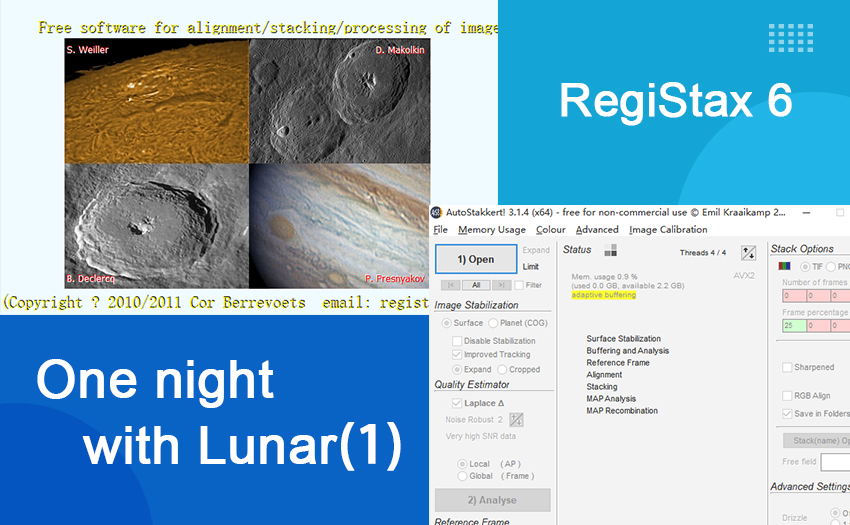Click the 'Mem. usage 0.9 %' text
The height and width of the screenshot is (525, 850).
pos(604,277)
